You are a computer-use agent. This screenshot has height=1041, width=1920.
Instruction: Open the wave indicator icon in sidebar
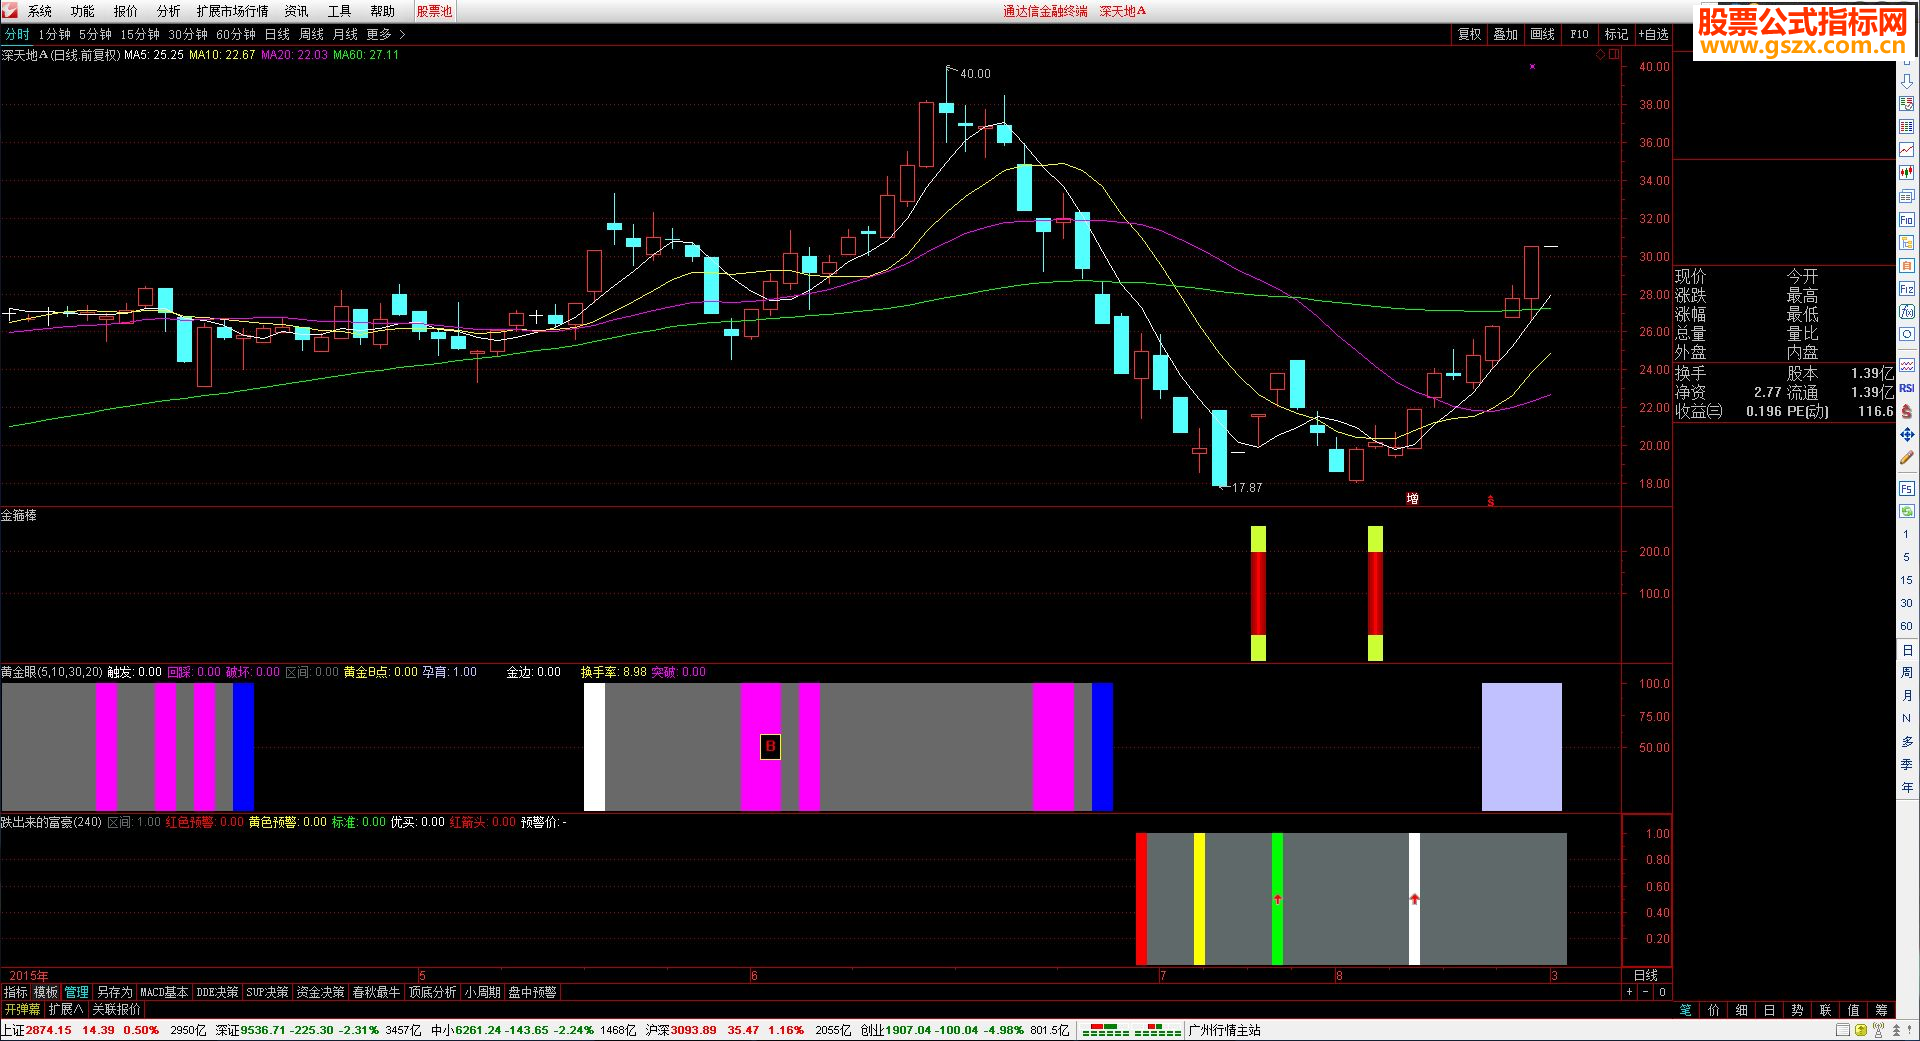pyautogui.click(x=1907, y=365)
